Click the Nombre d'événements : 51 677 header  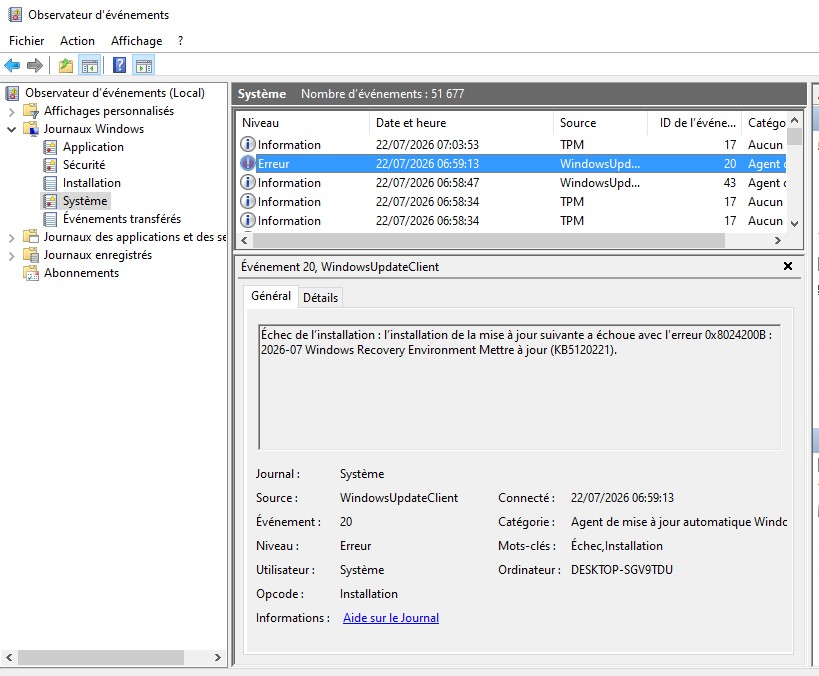coord(382,94)
